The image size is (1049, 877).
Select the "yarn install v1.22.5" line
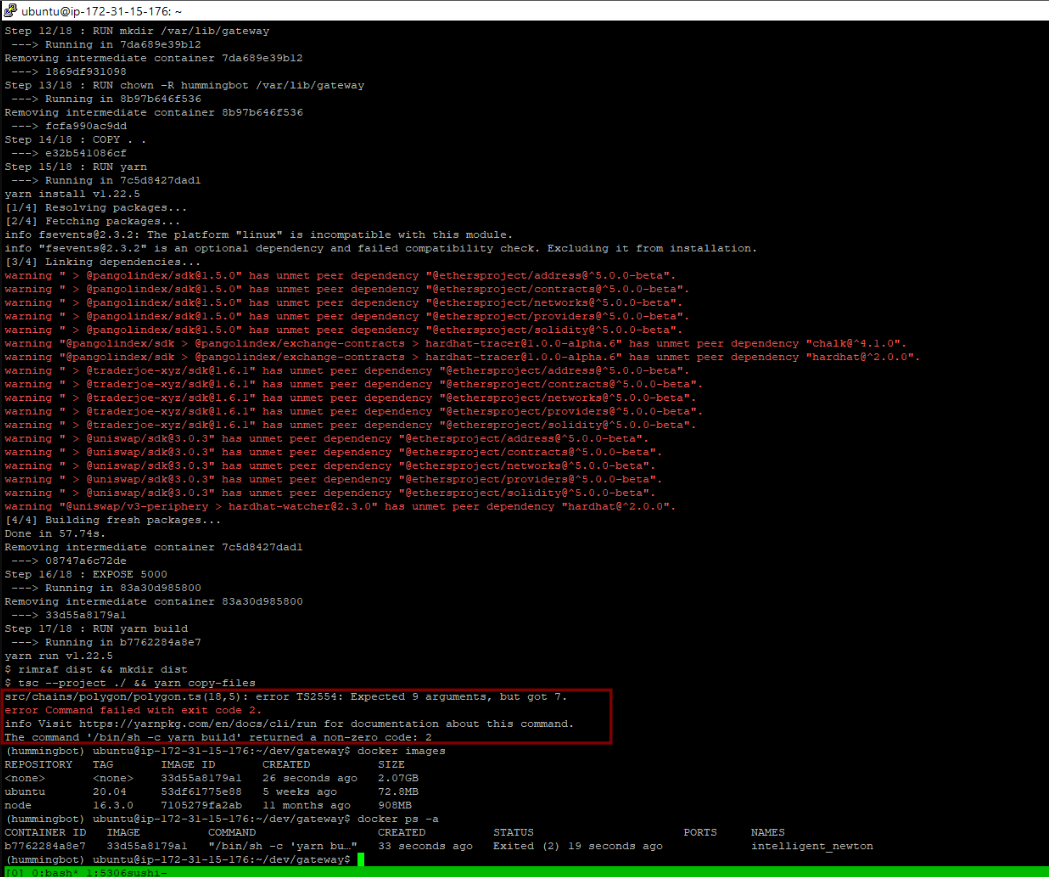pyautogui.click(x=72, y=194)
